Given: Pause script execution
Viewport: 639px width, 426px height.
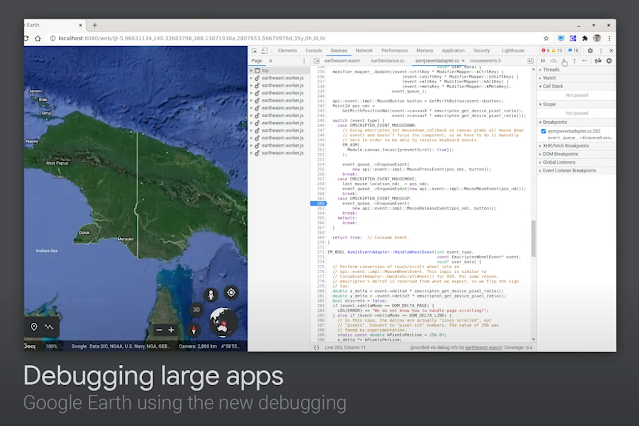Looking at the screenshot, I should point(543,61).
